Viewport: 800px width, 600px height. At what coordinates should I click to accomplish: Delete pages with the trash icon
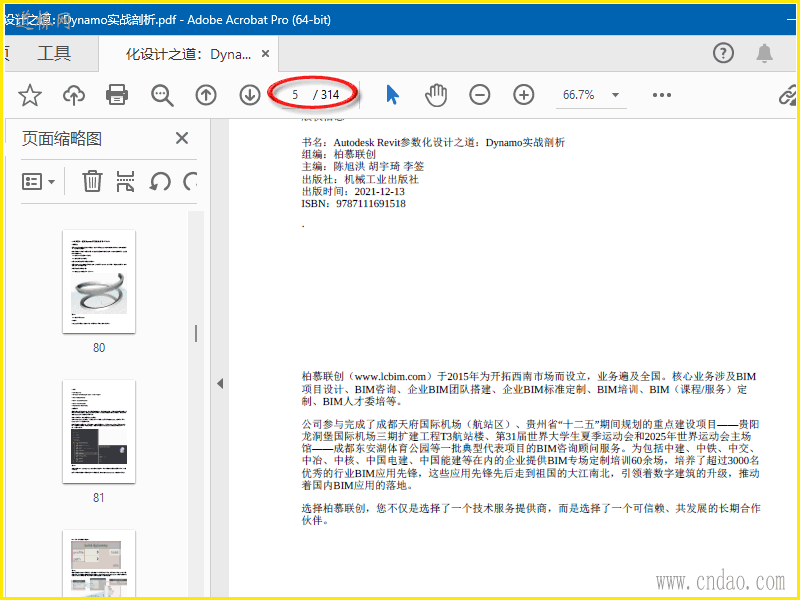92,181
